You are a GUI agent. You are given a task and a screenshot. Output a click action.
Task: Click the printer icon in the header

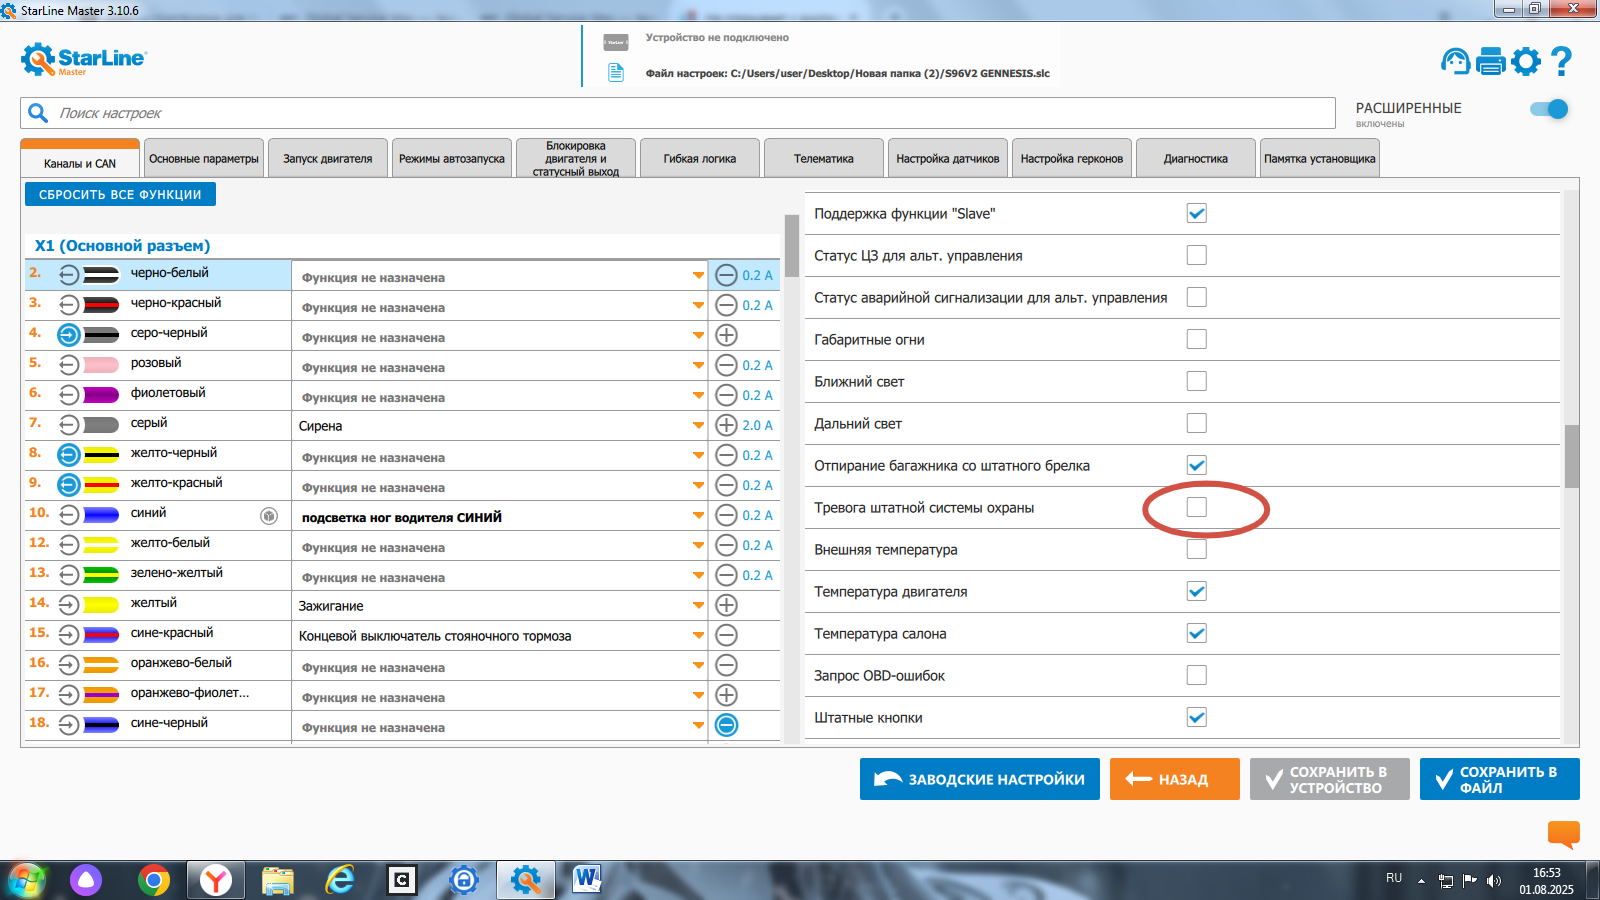1491,62
